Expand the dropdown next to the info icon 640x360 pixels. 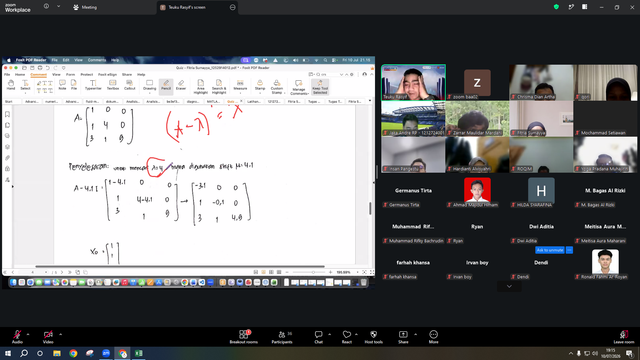(58, 7)
